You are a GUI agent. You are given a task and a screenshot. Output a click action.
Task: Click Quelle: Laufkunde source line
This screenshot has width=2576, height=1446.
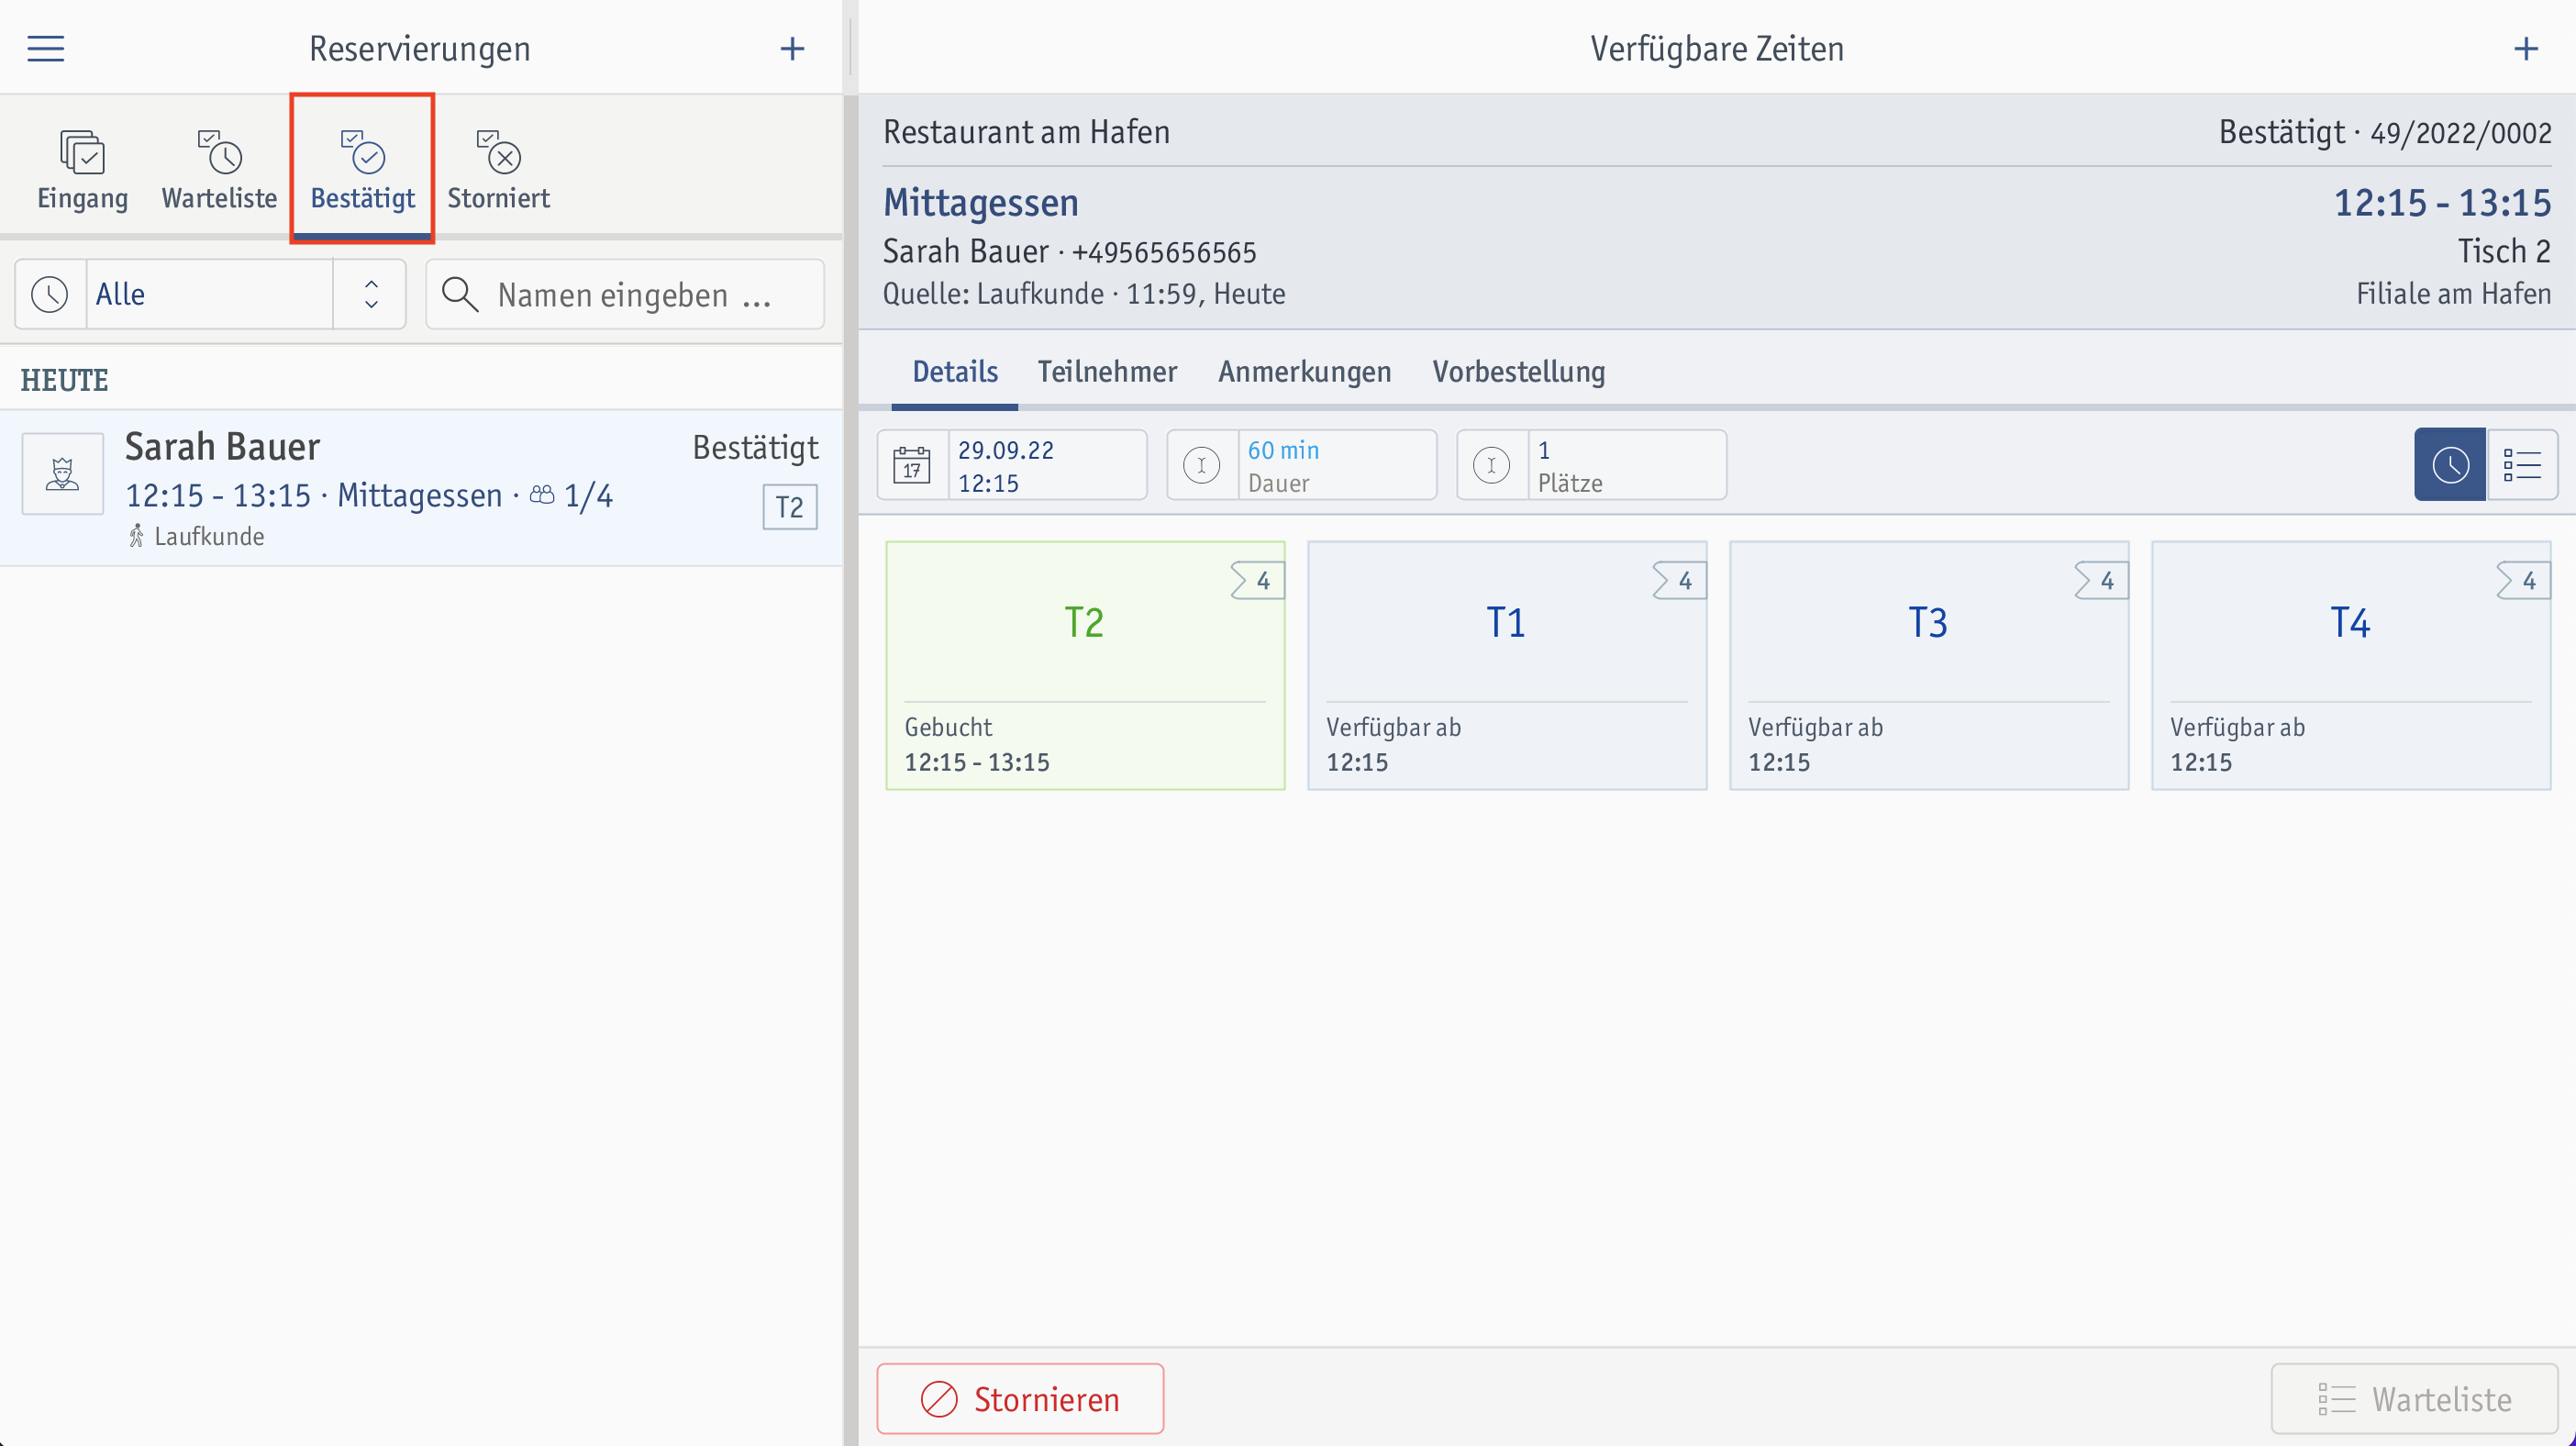click(1084, 294)
